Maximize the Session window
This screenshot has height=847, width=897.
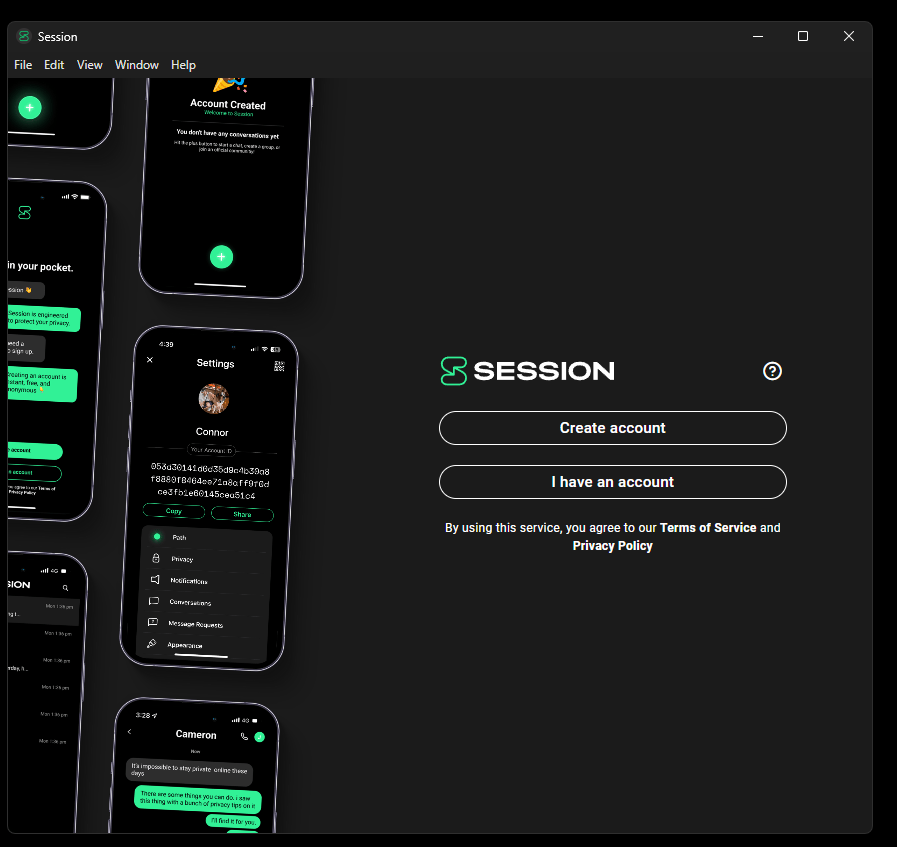(x=803, y=36)
